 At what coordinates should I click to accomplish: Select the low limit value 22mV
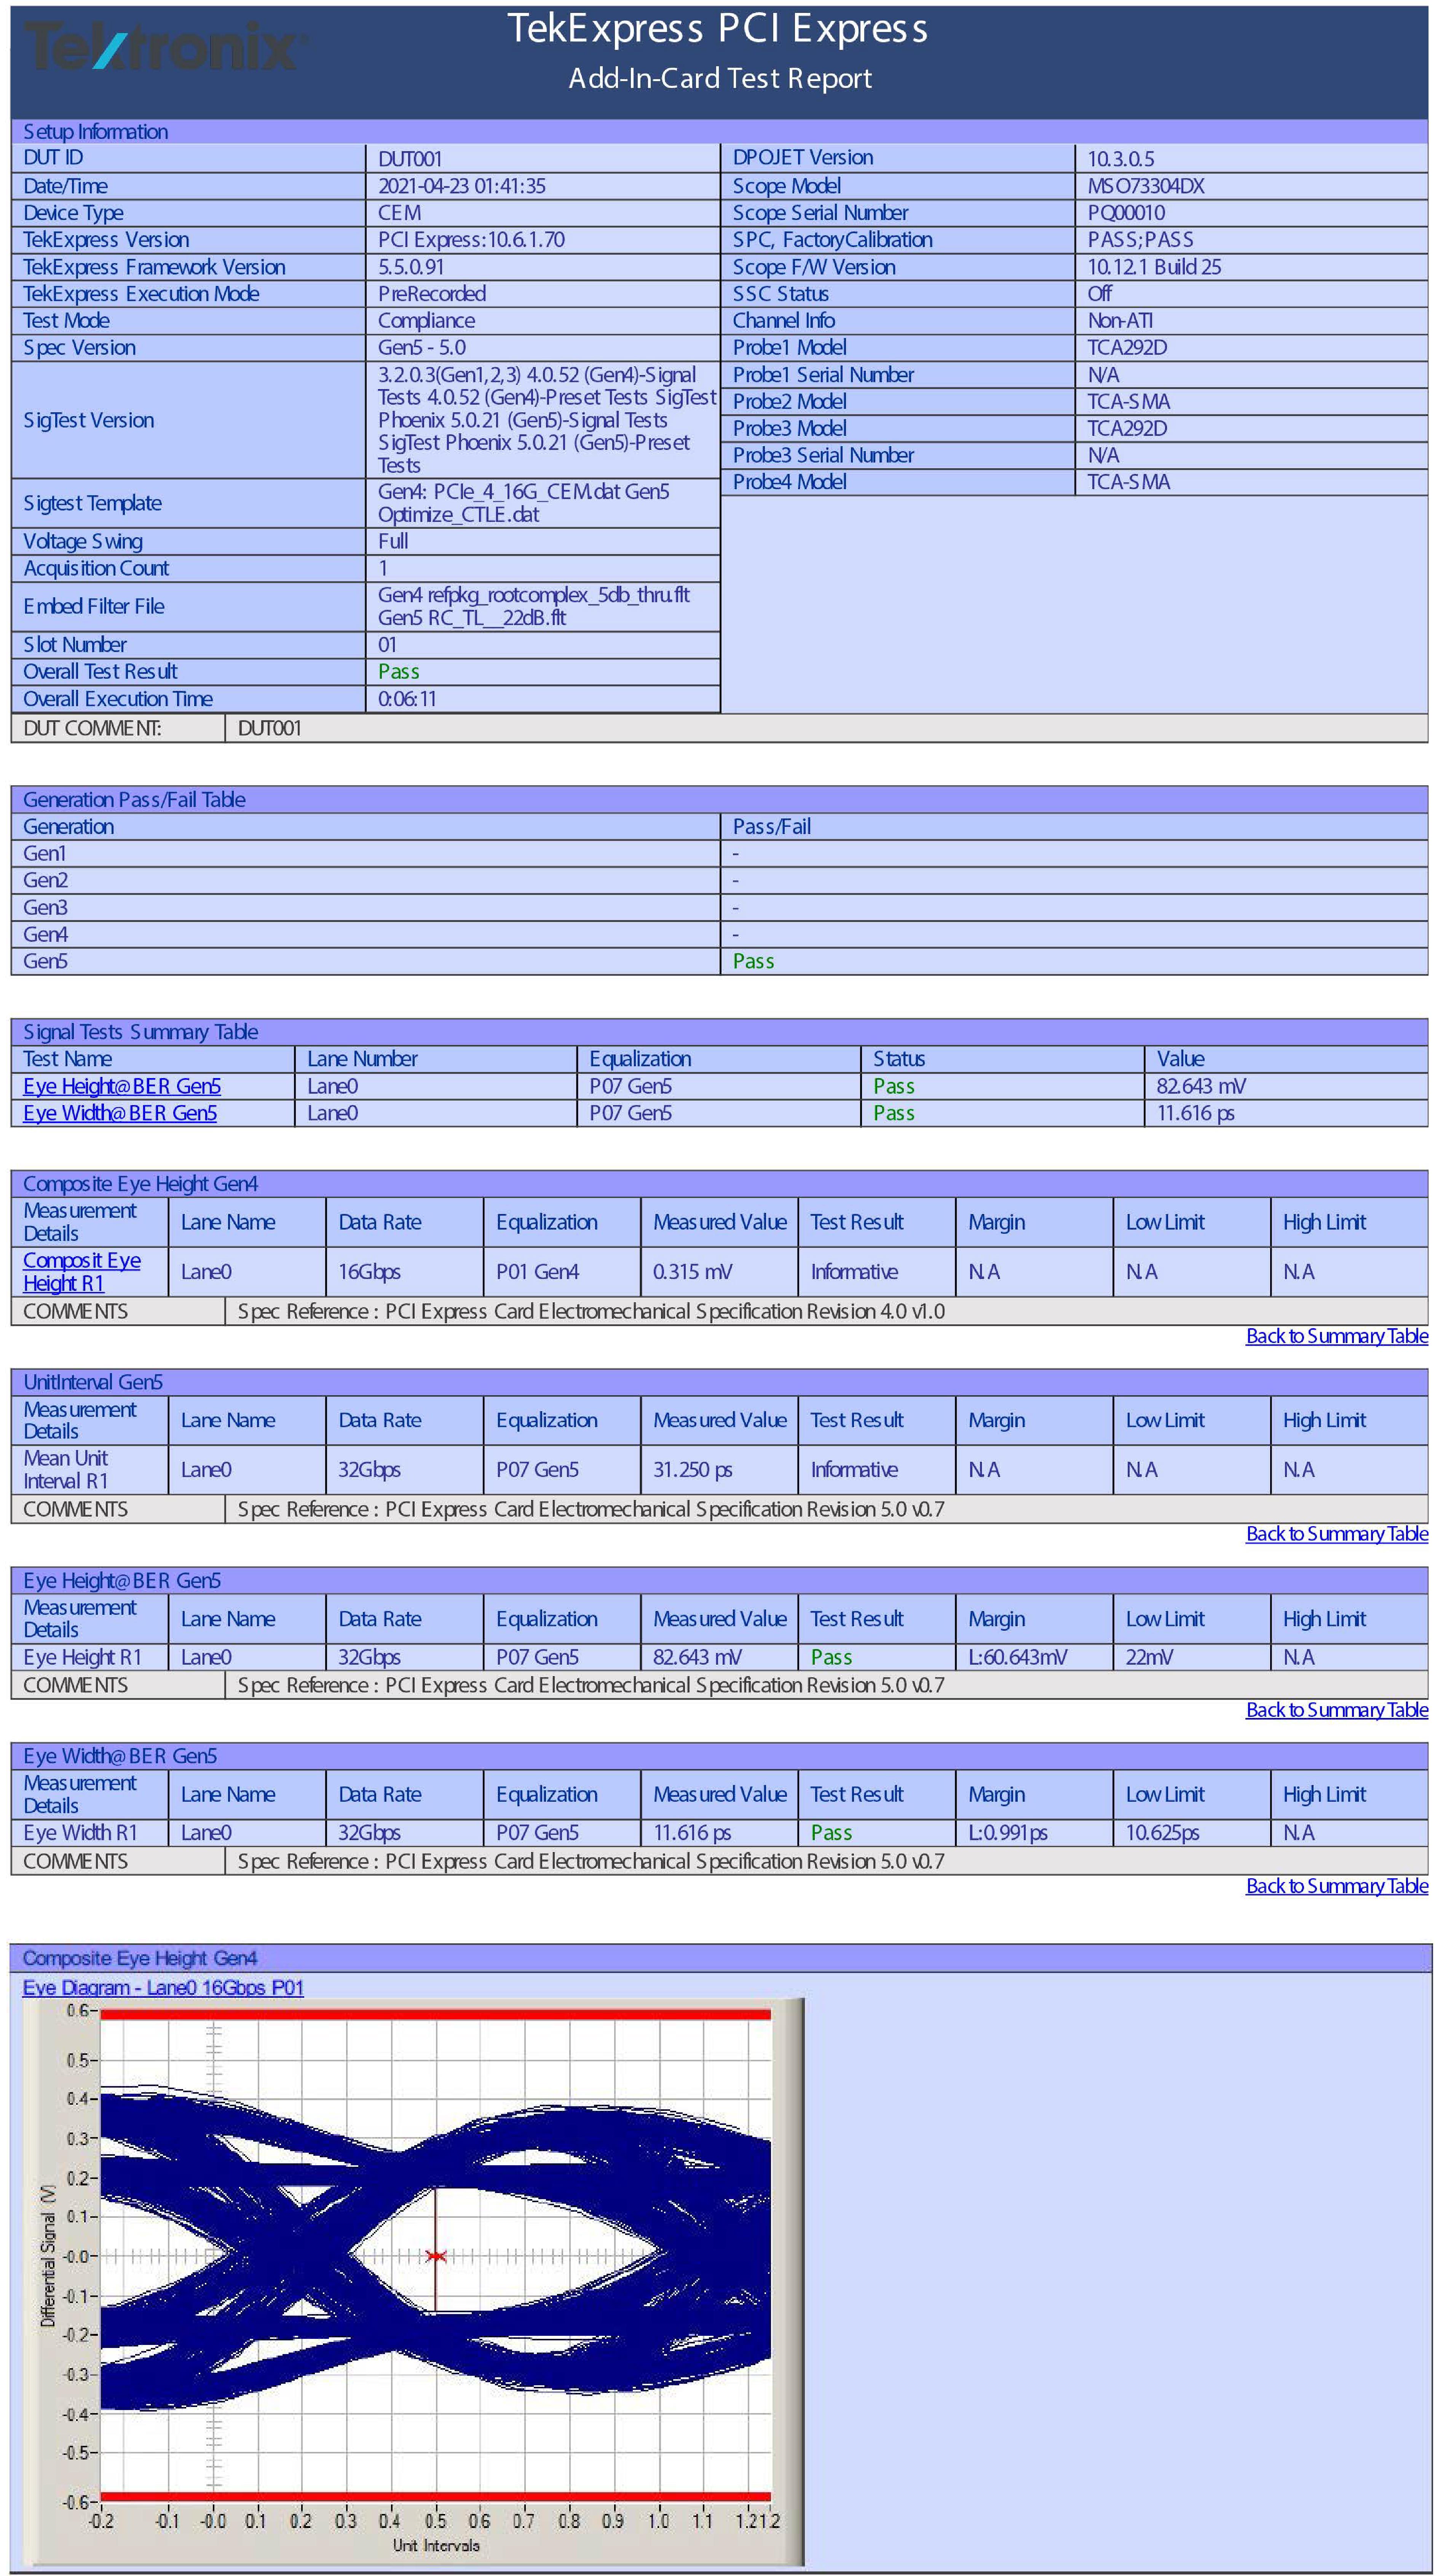[1149, 1657]
